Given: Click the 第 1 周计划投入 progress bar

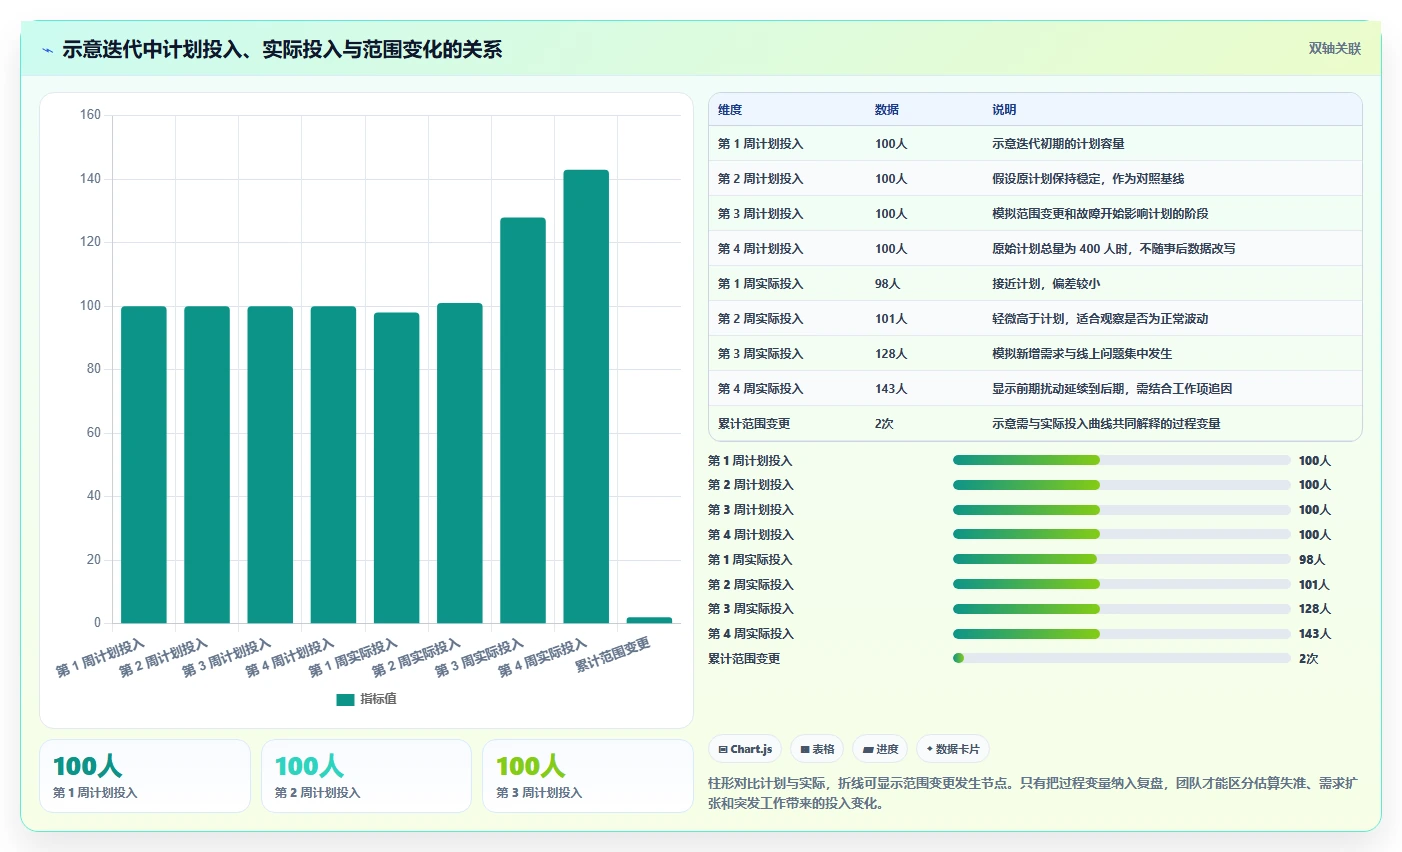Looking at the screenshot, I should [x=1122, y=460].
